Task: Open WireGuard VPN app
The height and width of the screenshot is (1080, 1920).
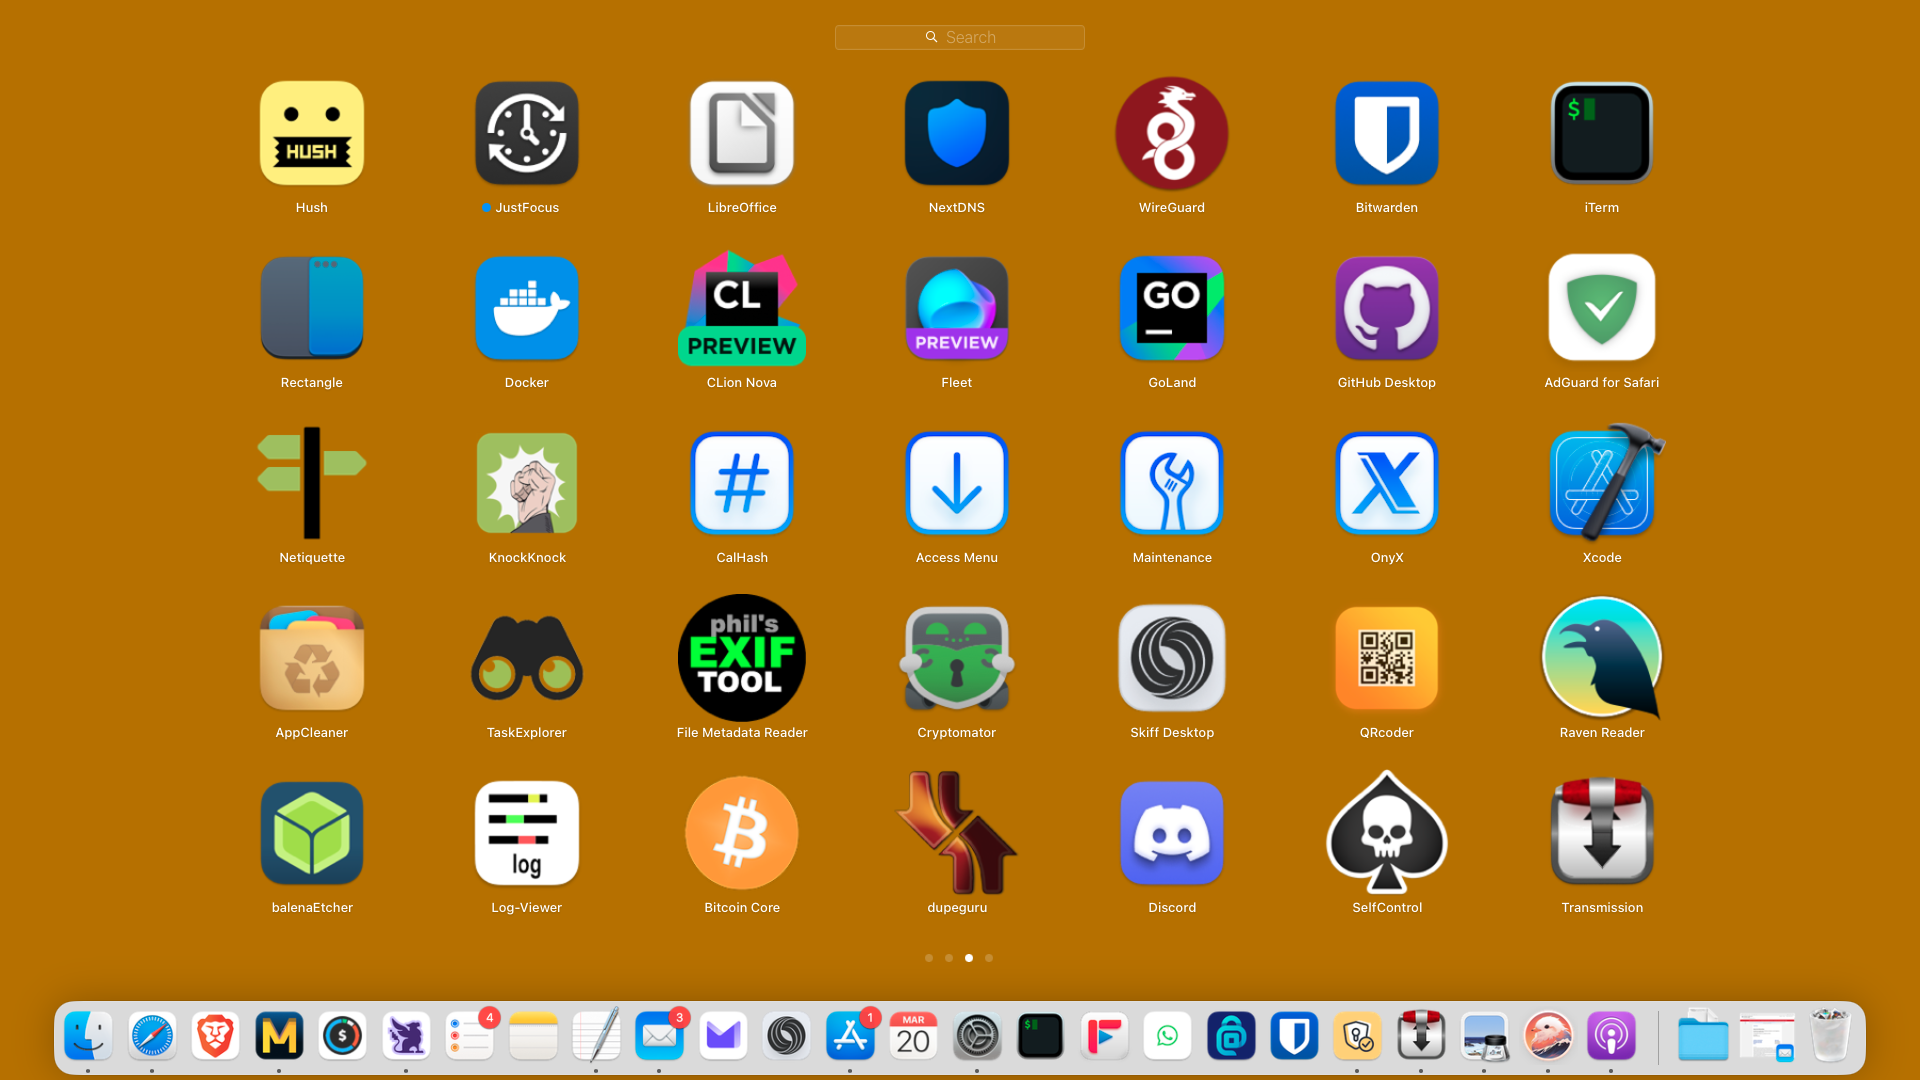Action: (1172, 133)
